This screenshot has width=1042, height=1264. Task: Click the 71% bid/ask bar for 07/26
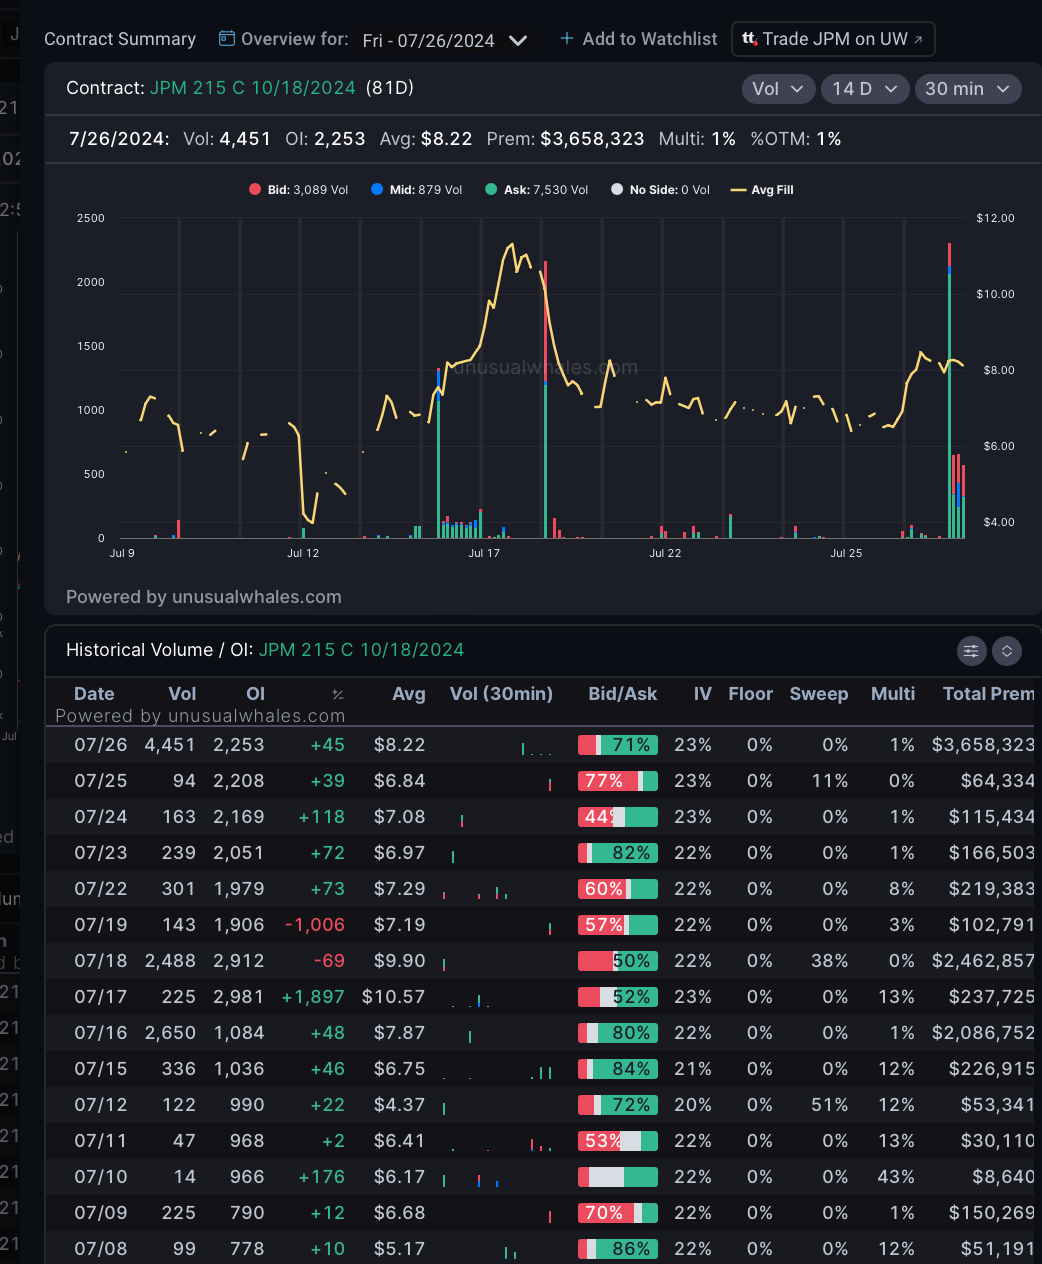click(x=618, y=745)
